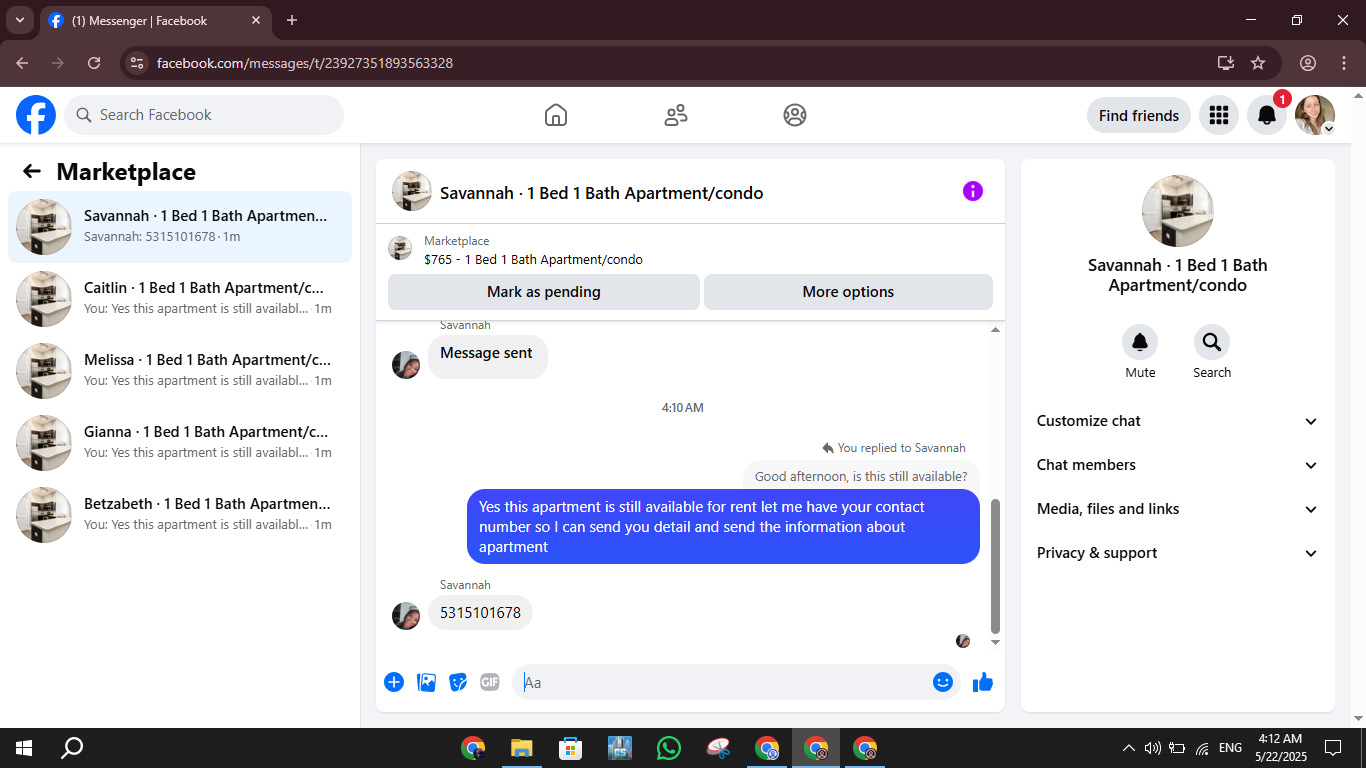Go to Facebook home via logo
Image resolution: width=1366 pixels, height=768 pixels.
pos(36,115)
